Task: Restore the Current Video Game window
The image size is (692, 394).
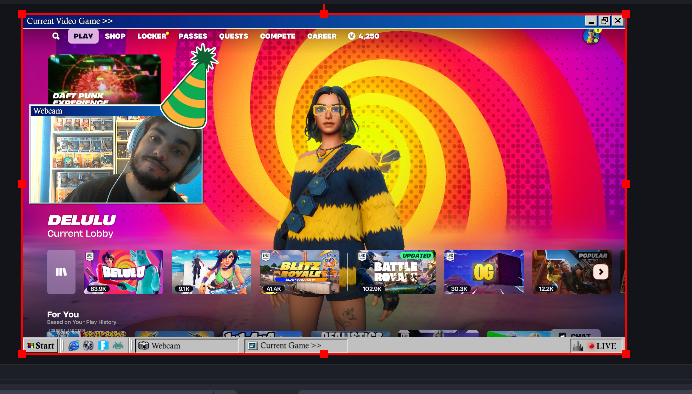Action: pyautogui.click(x=604, y=21)
